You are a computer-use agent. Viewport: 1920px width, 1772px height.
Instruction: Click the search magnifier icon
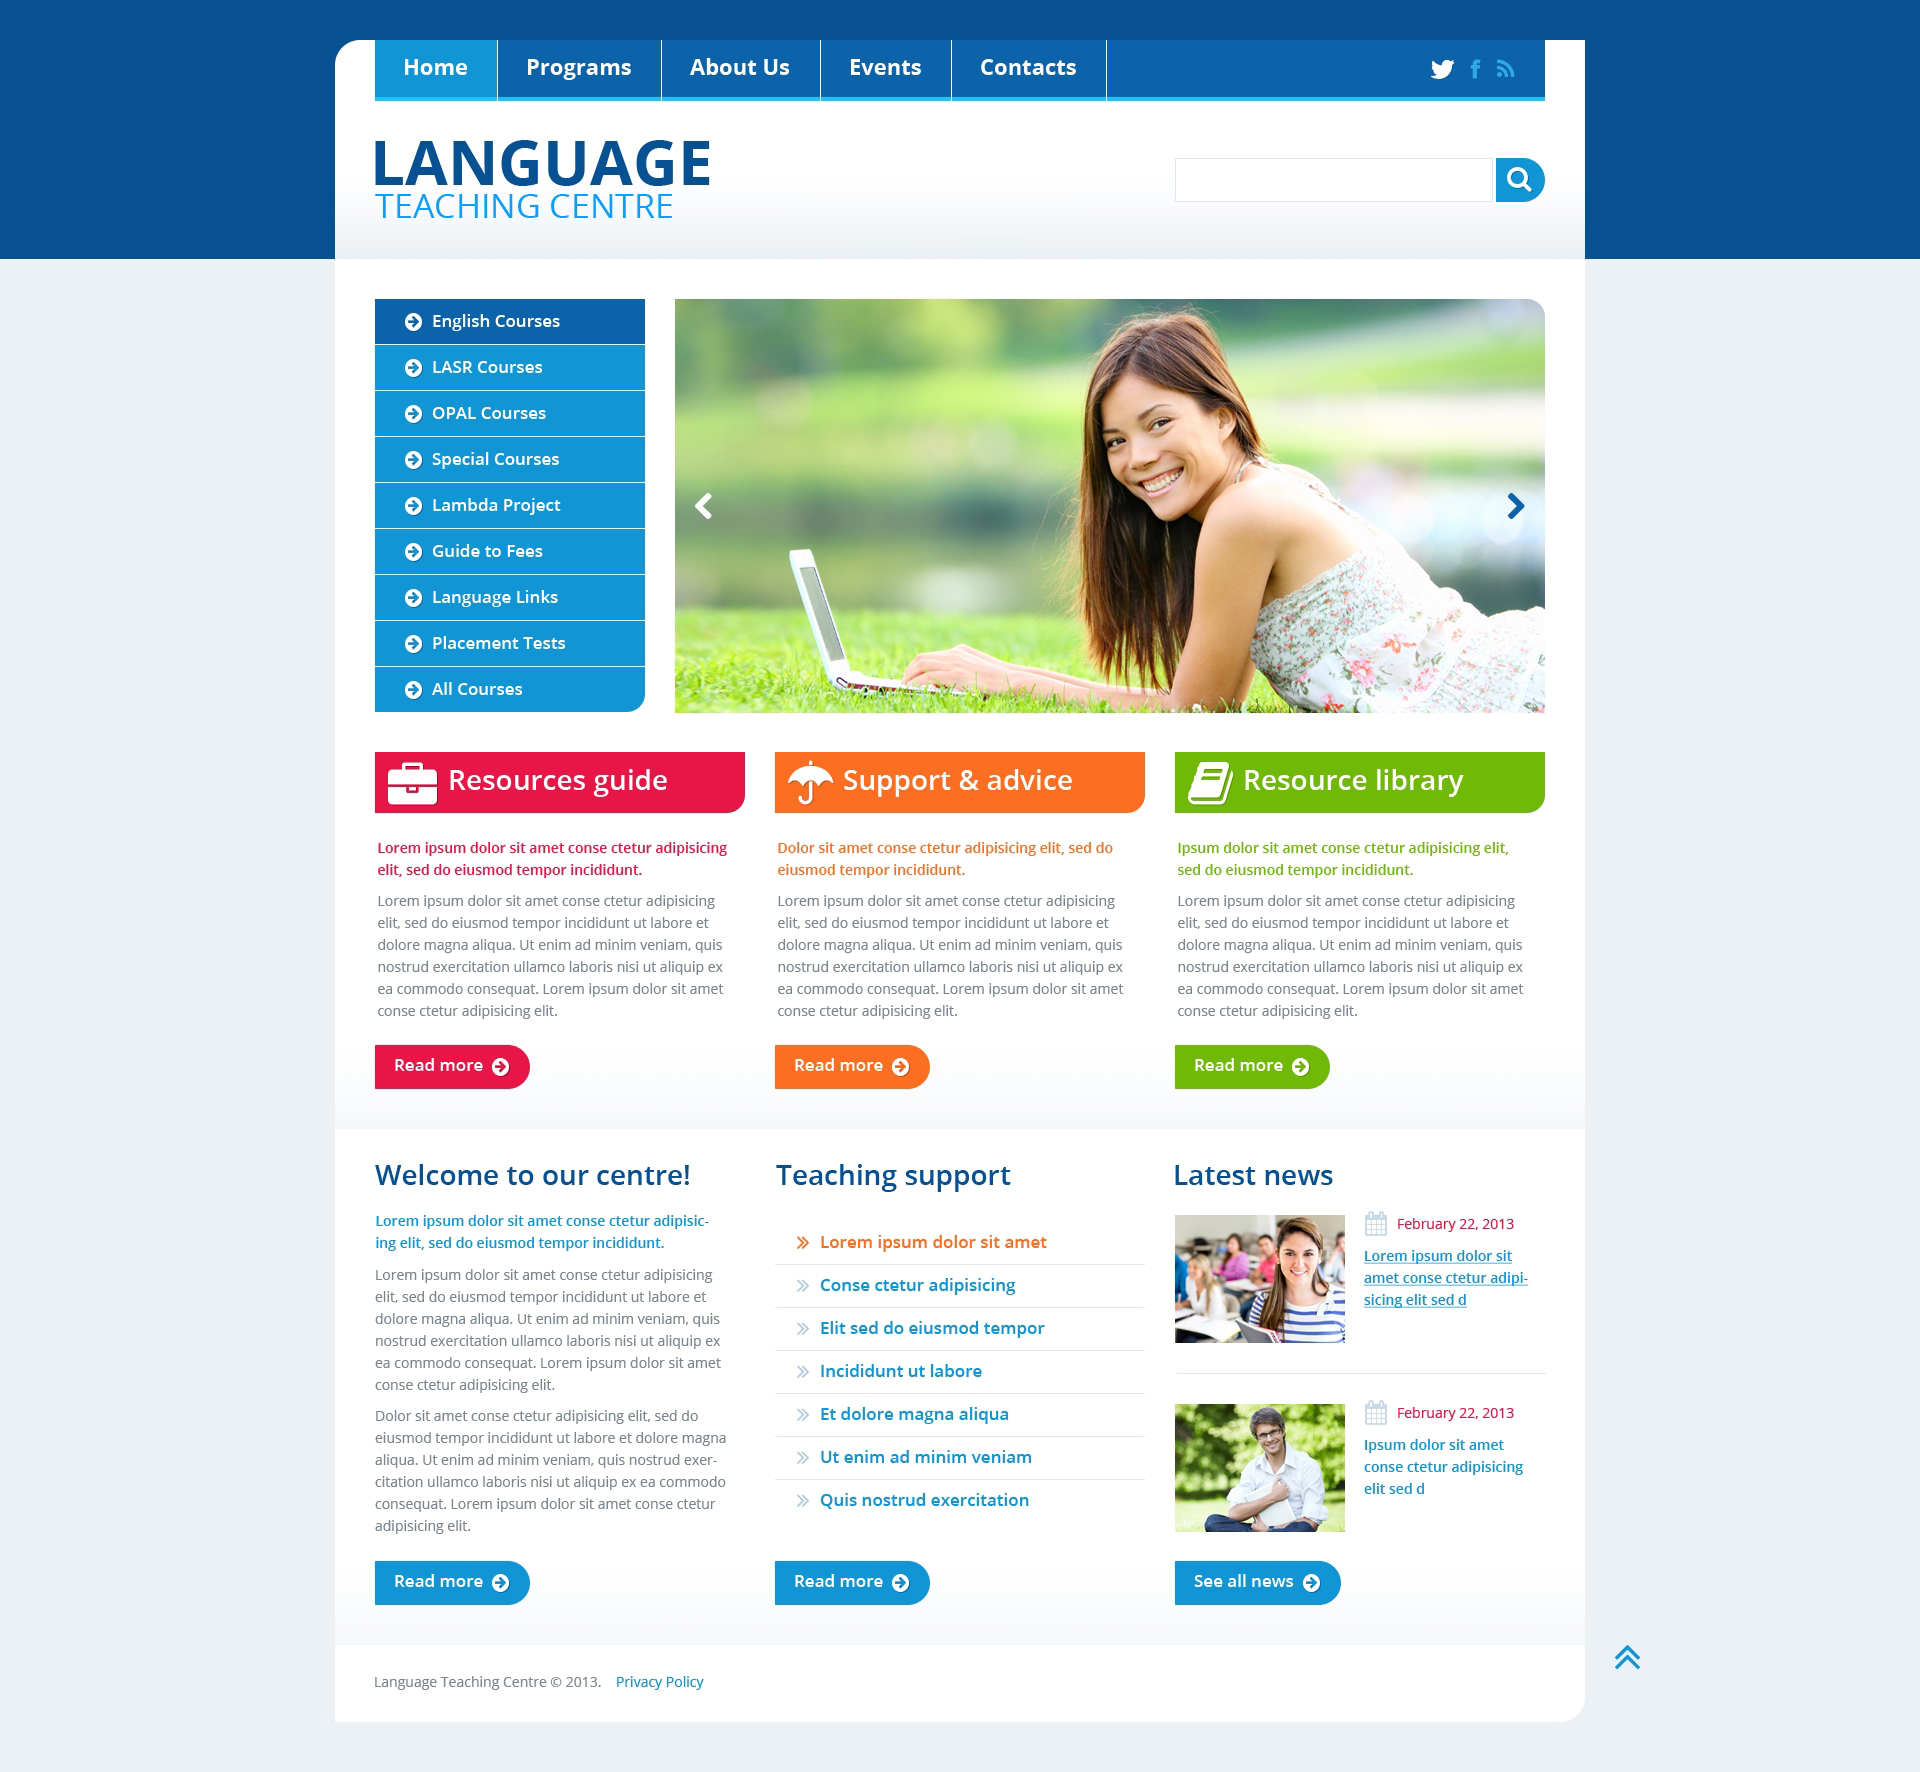[1517, 179]
